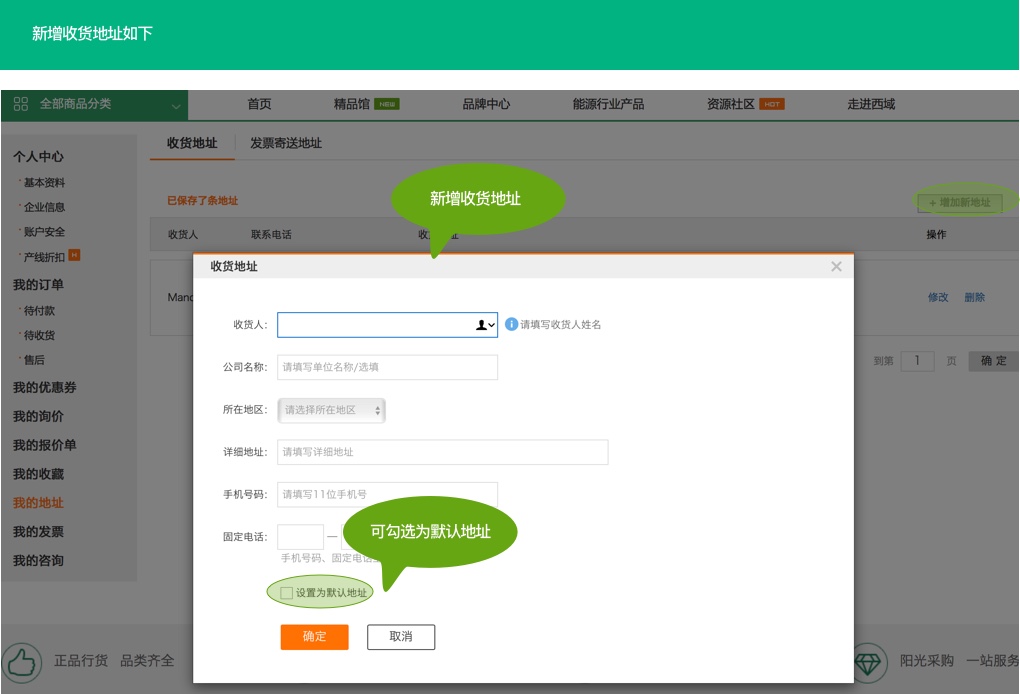This screenshot has width=1020, height=694.
Task: Click the grid icon beside 全部商品分类
Action: [21, 104]
